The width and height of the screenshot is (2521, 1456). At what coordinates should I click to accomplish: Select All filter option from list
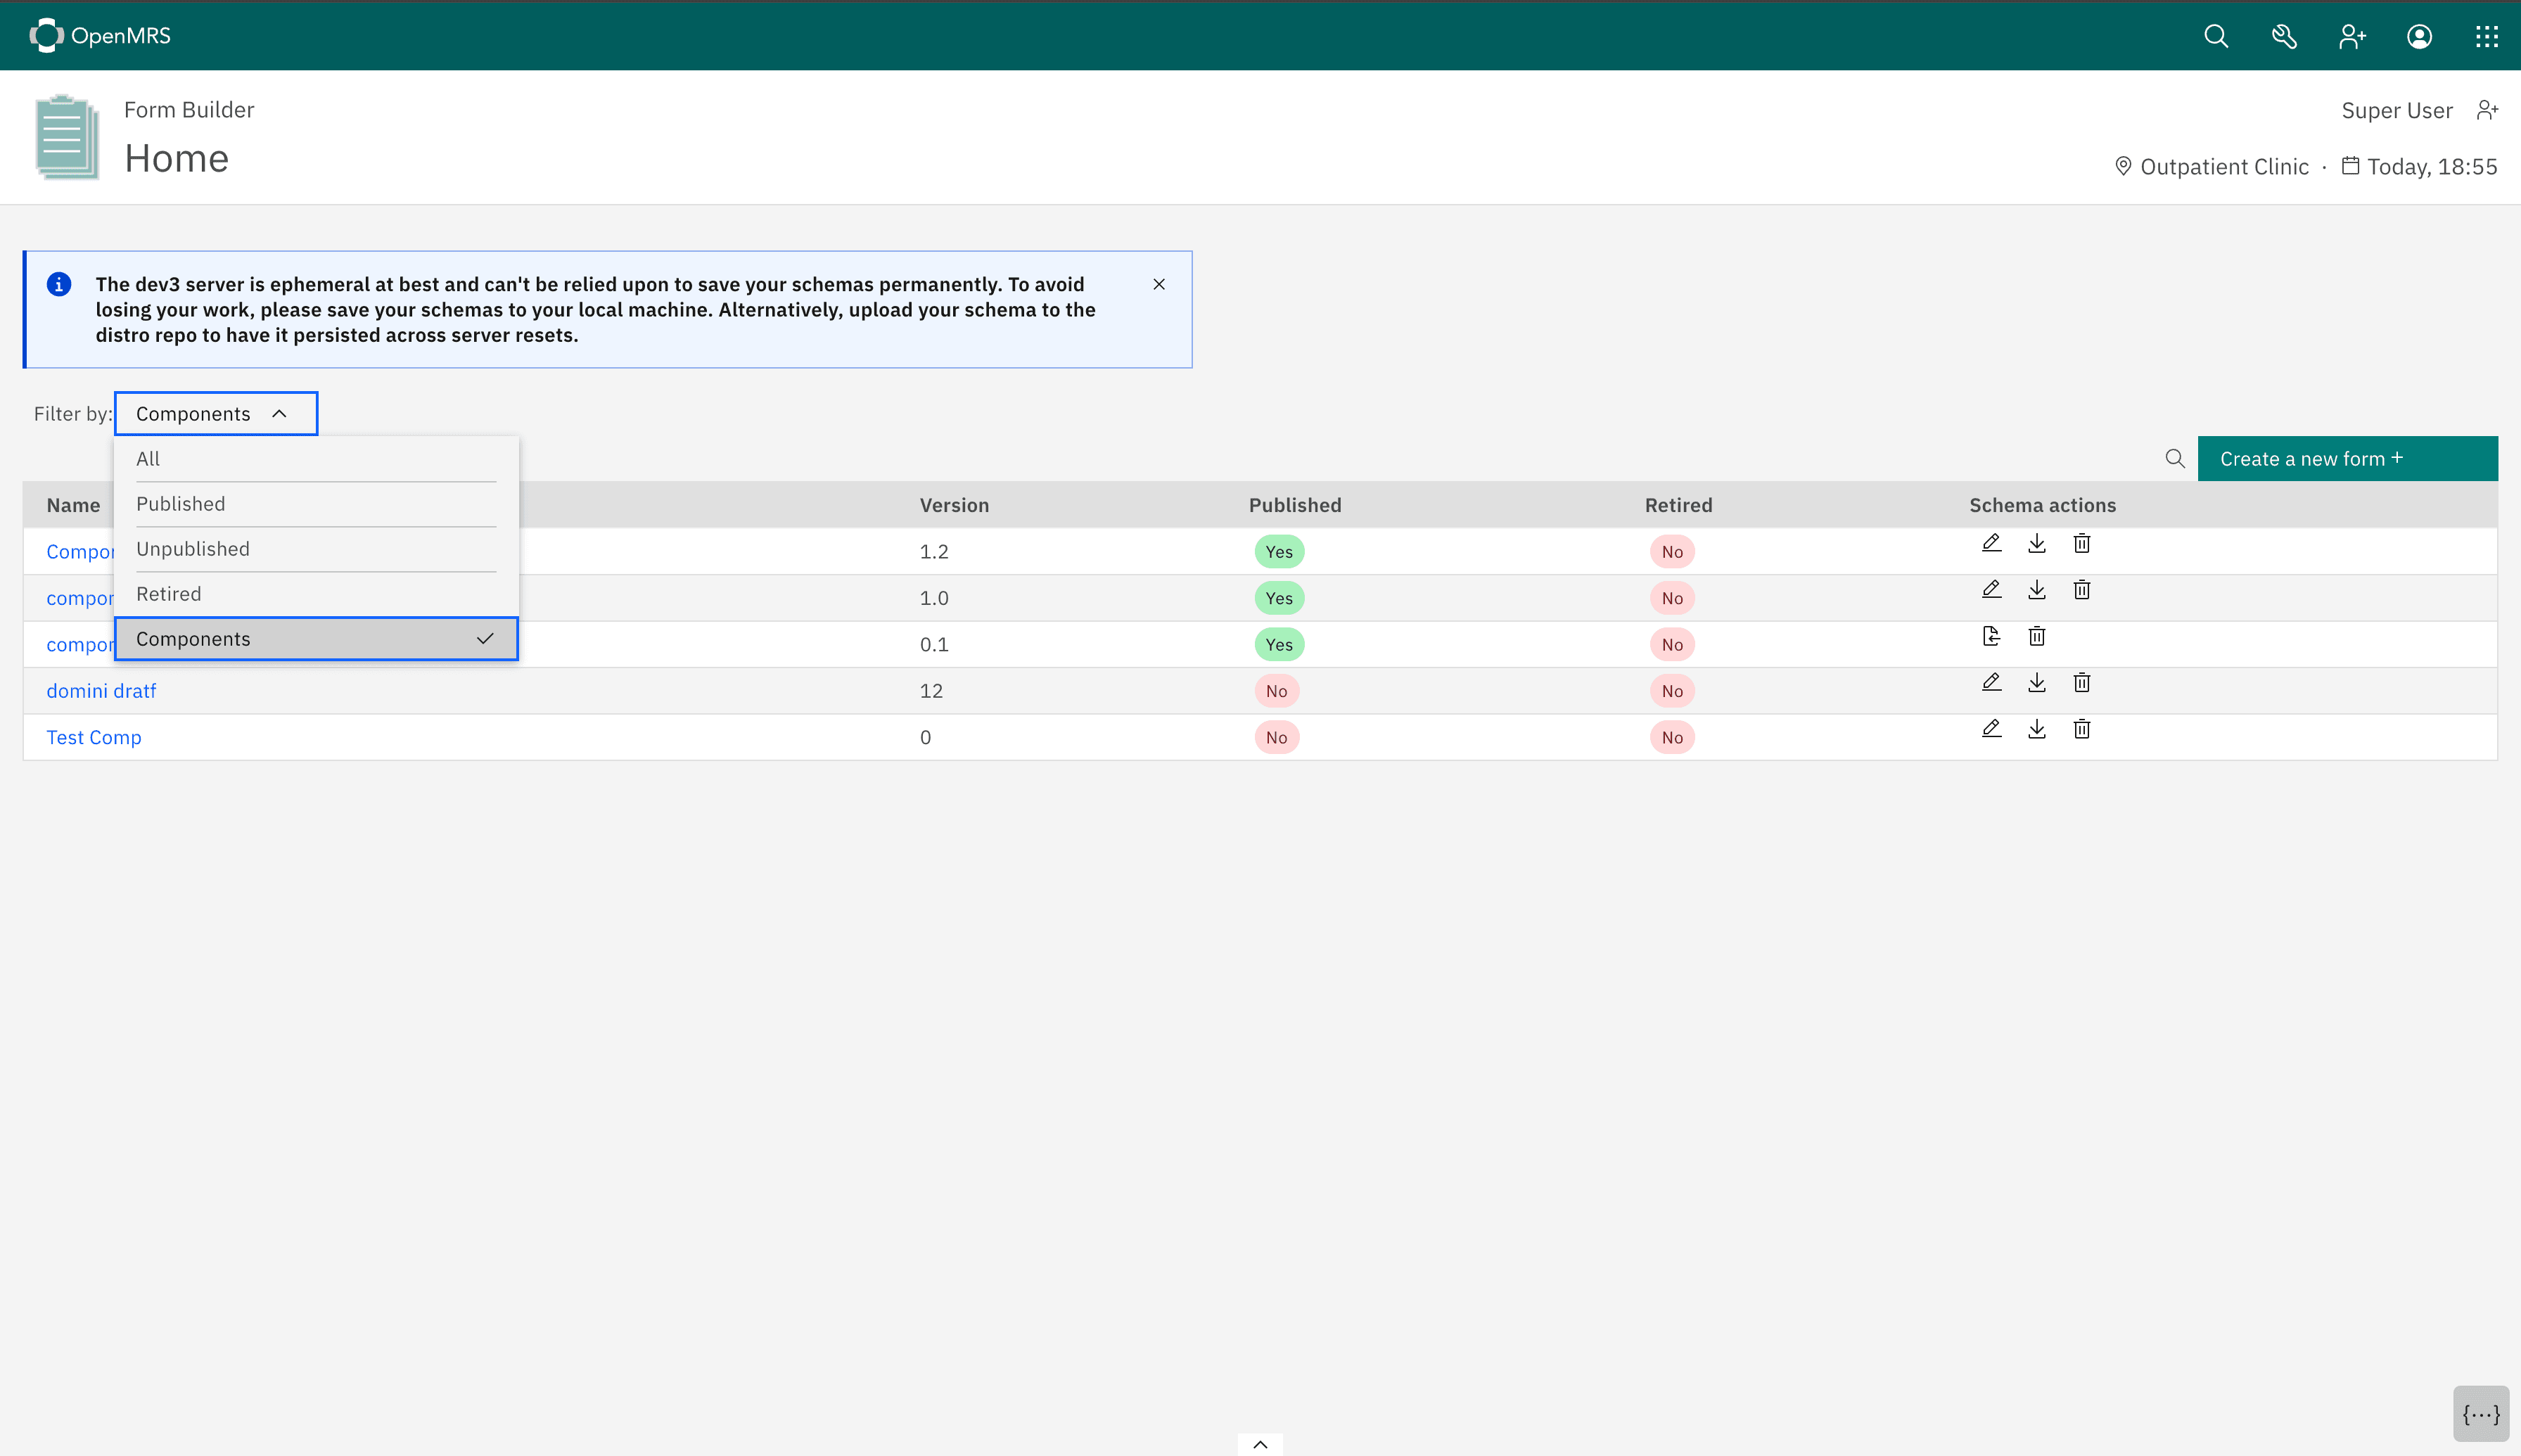(317, 458)
